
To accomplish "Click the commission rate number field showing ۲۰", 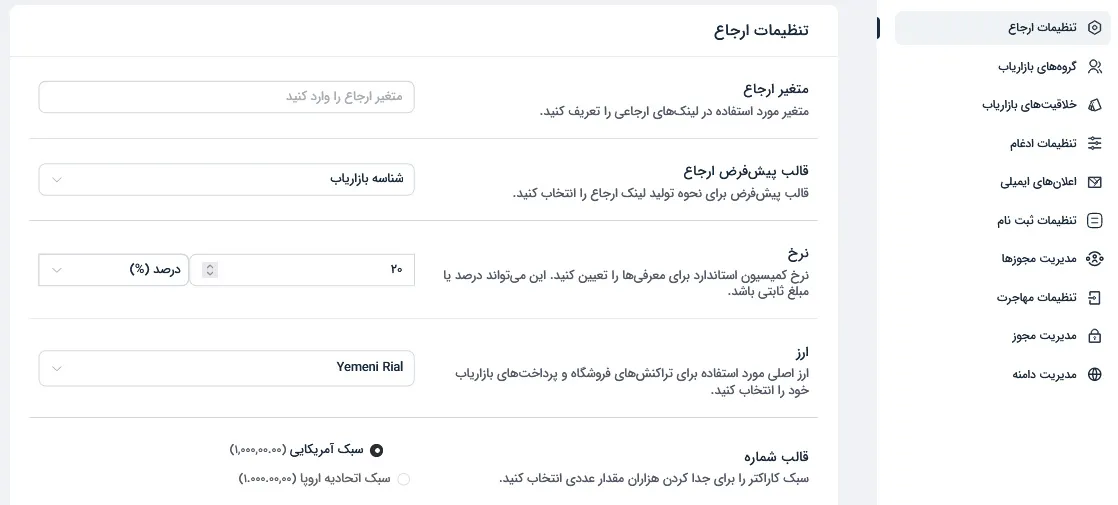I will point(302,270).
